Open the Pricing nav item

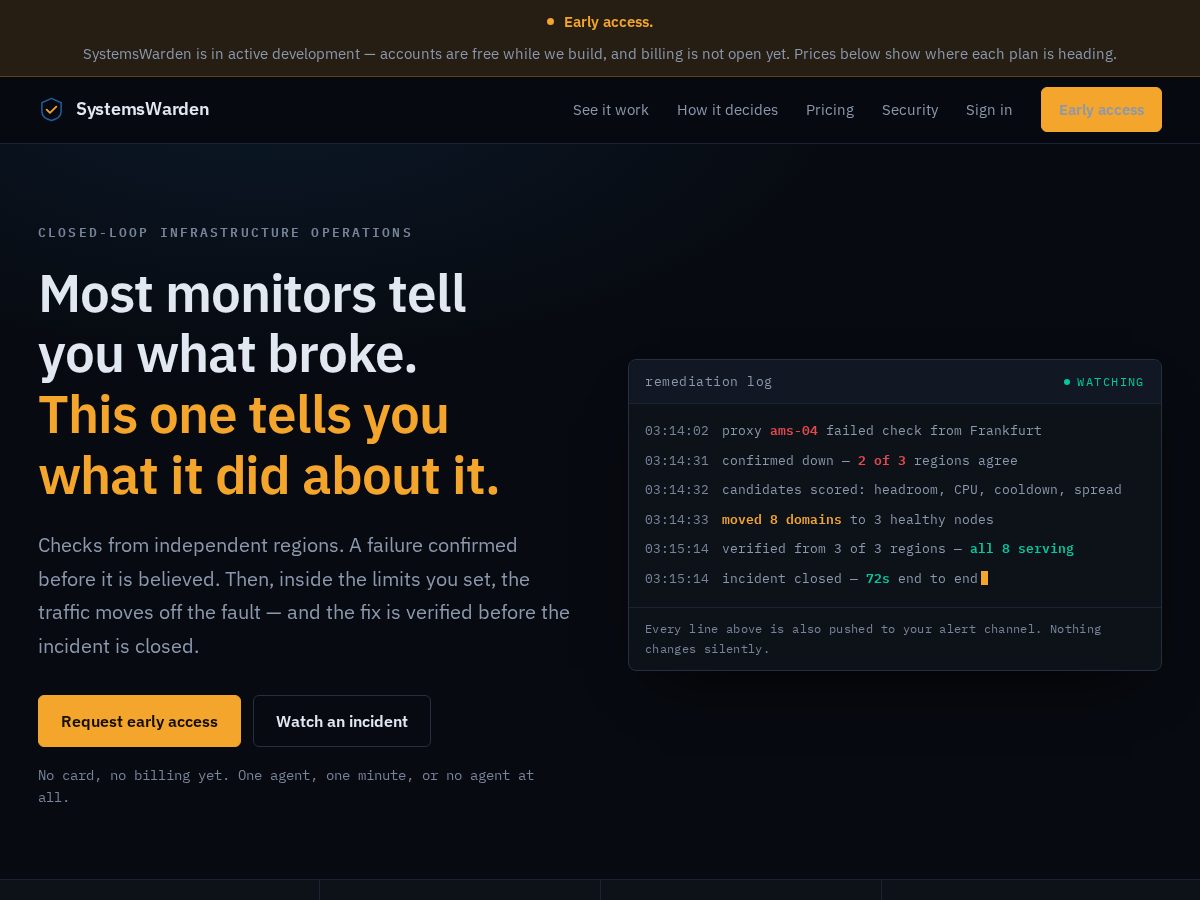(830, 110)
